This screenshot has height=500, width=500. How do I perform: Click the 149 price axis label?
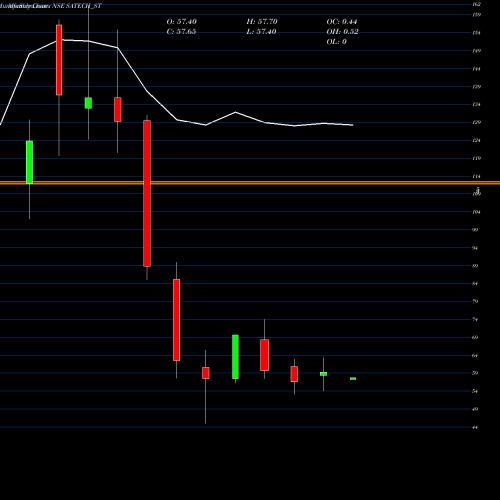point(476,51)
